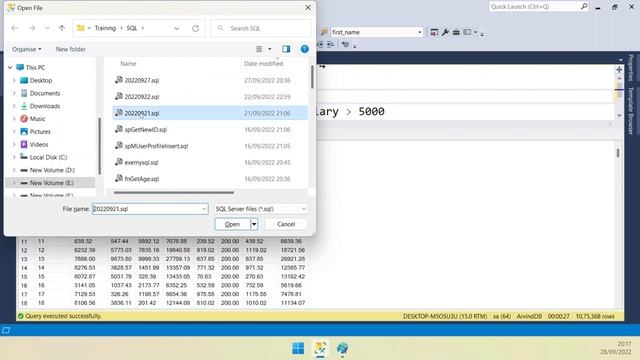Click SSMS wrench properties toolbar icon
The width and height of the screenshot is (640, 360).
point(445,32)
